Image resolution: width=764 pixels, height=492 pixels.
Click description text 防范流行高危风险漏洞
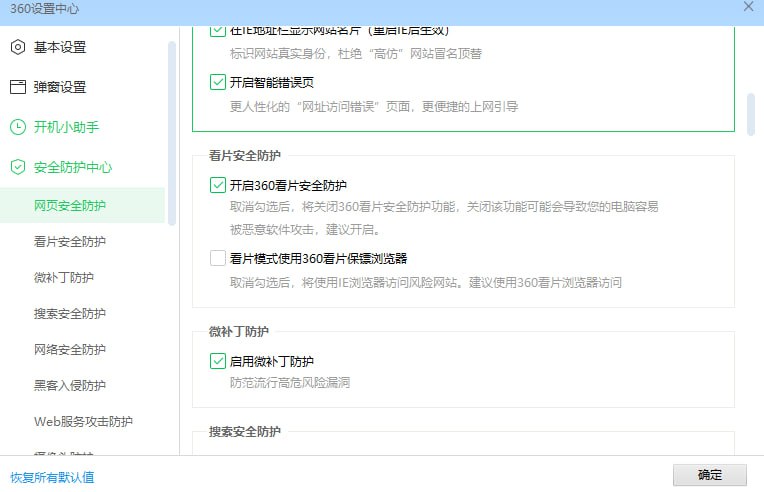point(290,382)
